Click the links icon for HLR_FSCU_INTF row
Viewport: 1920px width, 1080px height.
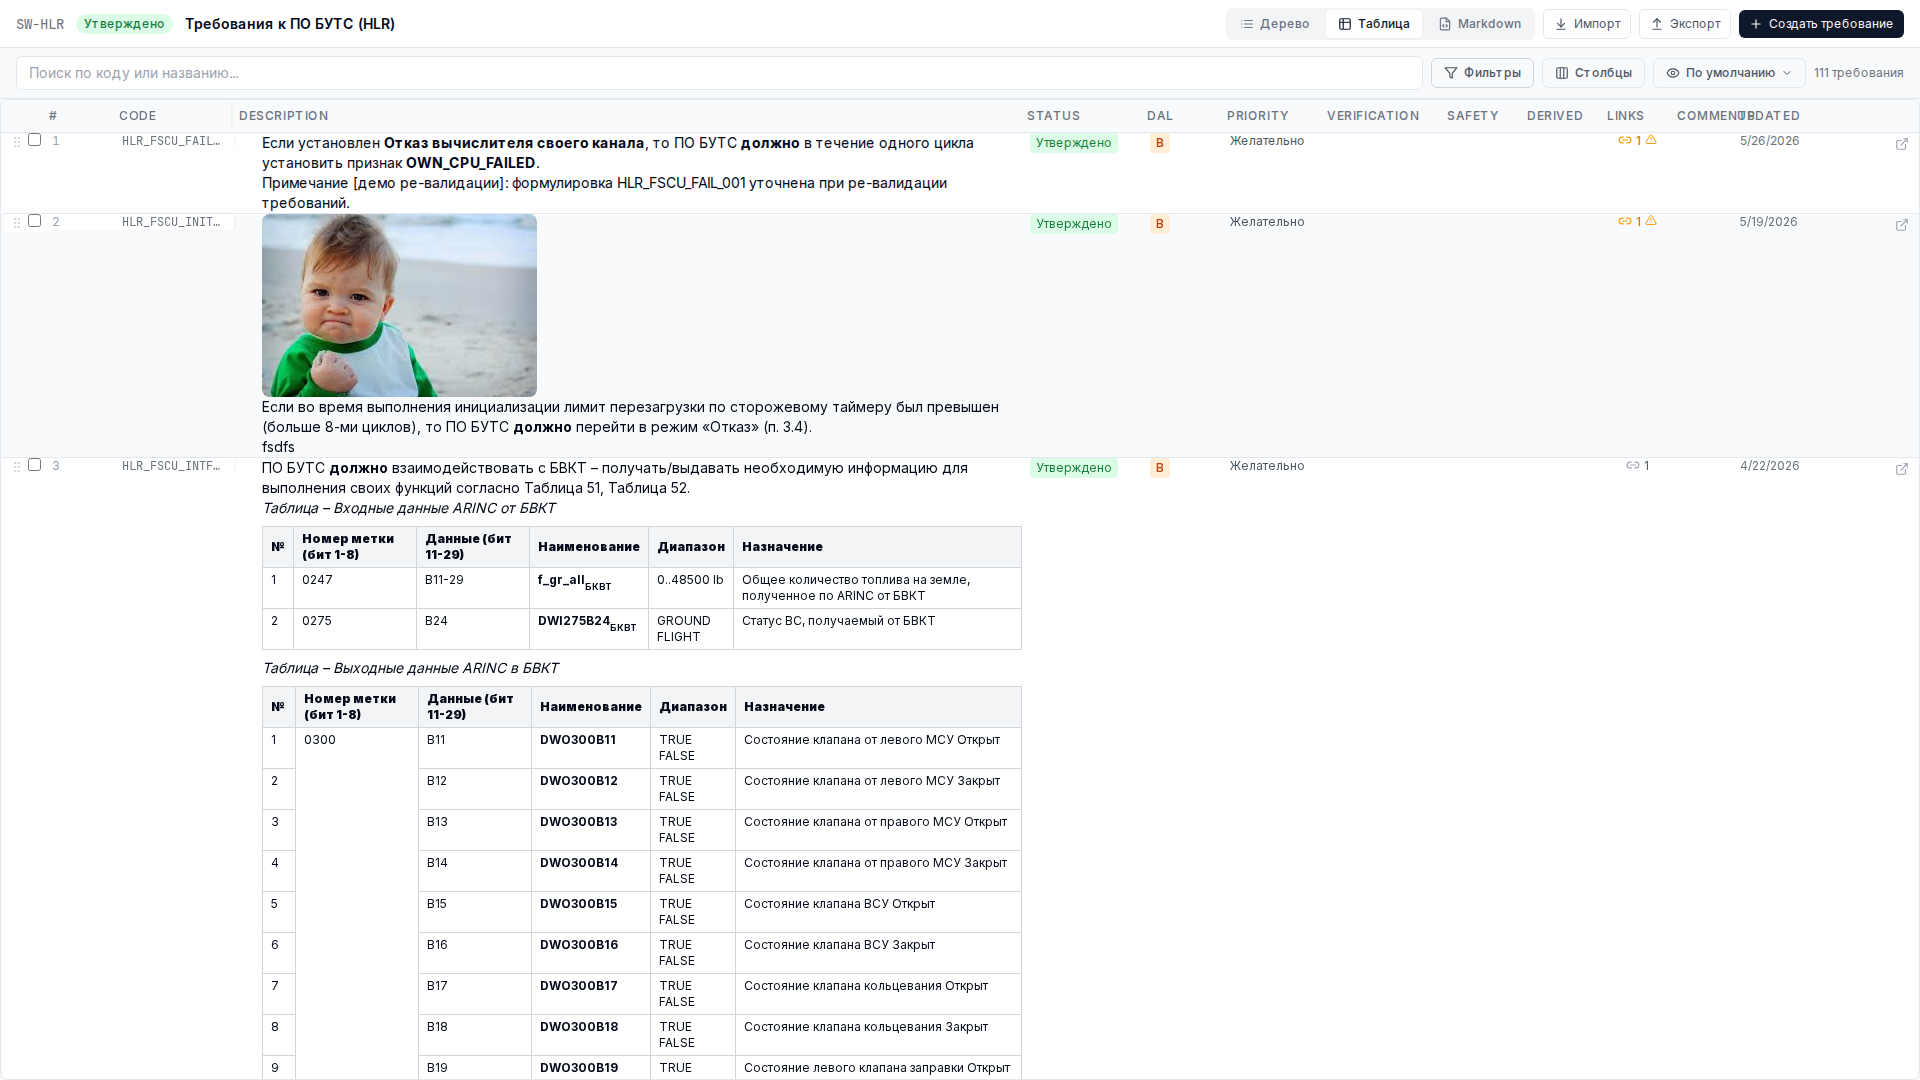click(x=1633, y=465)
